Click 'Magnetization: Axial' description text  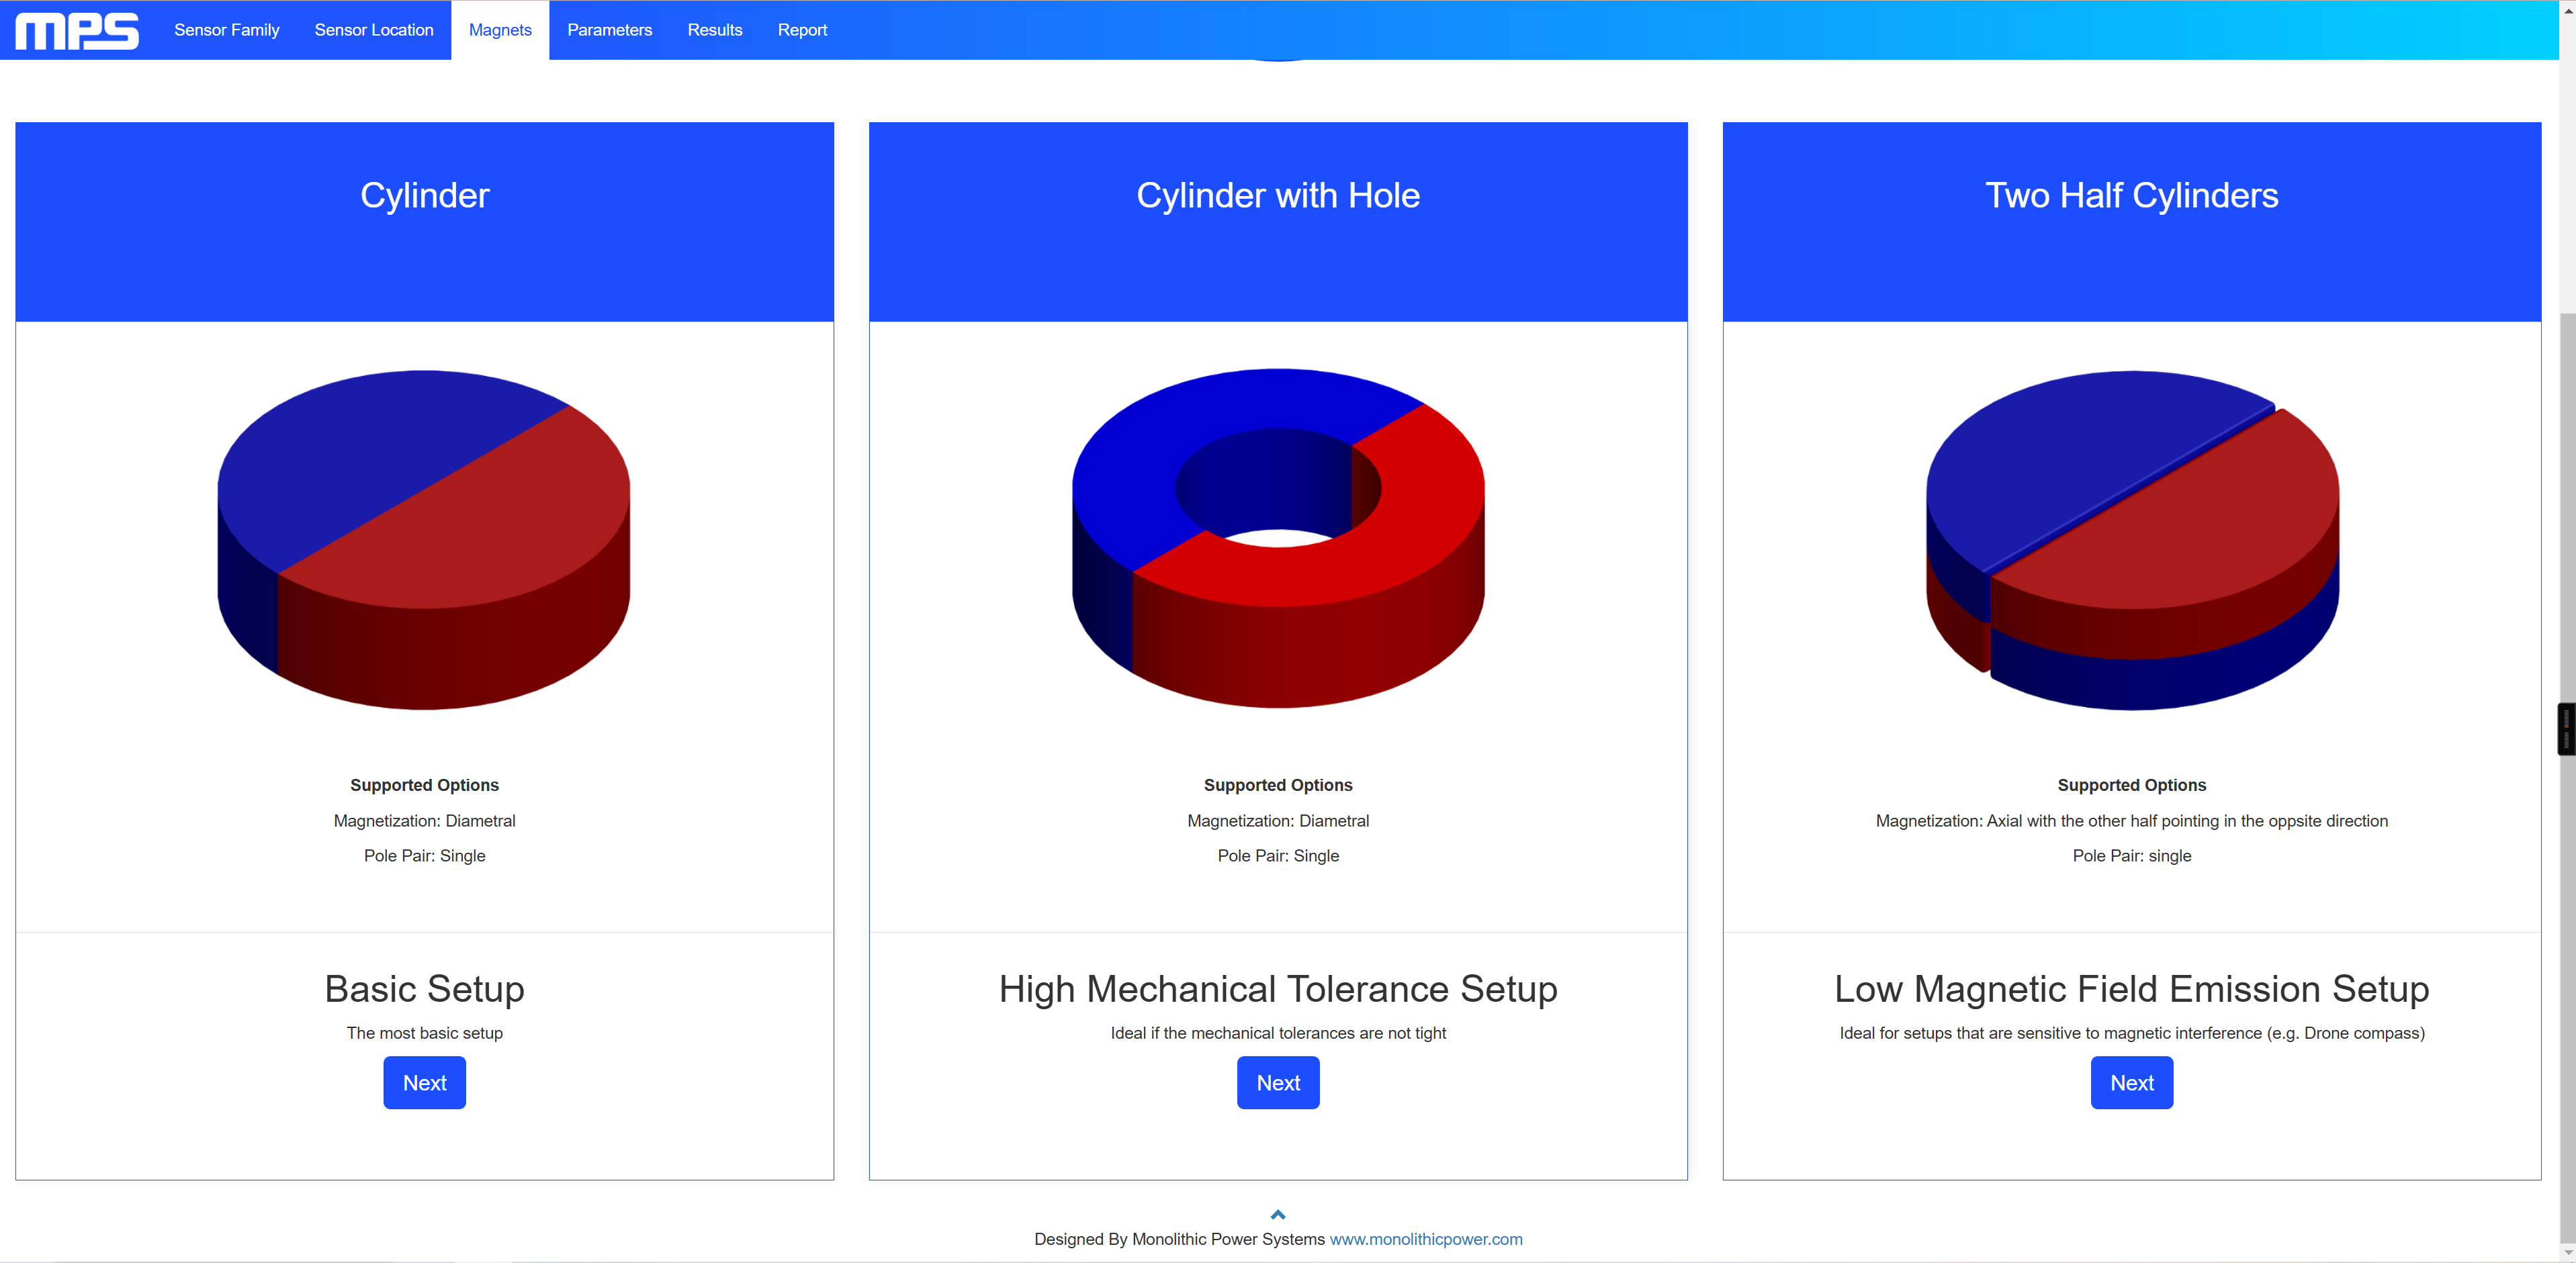point(2131,821)
